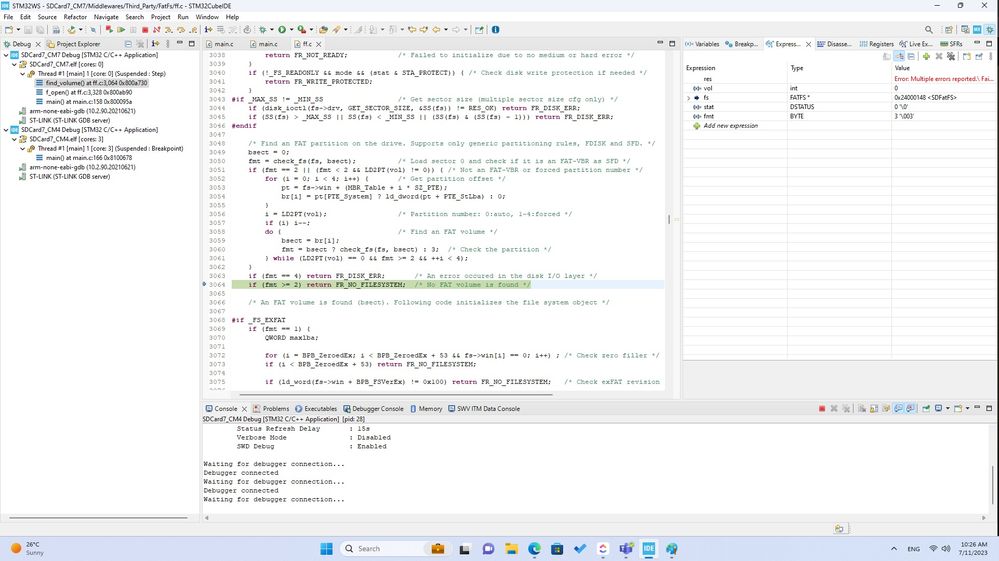The height and width of the screenshot is (561, 999).
Task: Switch to the Debug perspective icon
Action: [x=989, y=29]
